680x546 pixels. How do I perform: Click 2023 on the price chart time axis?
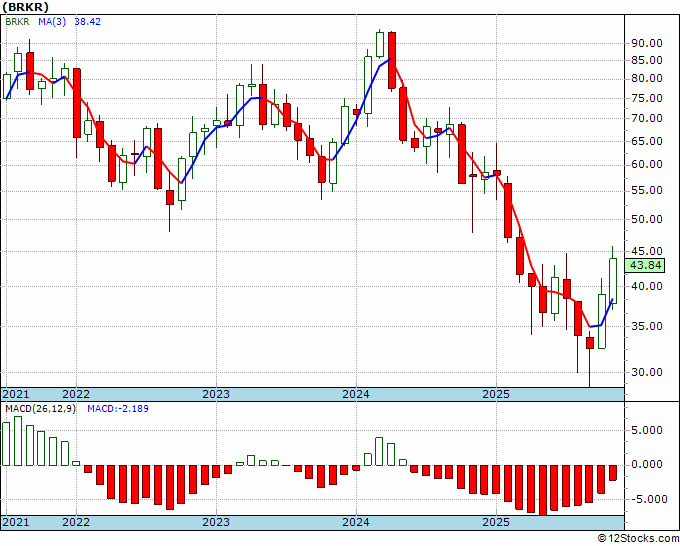216,394
